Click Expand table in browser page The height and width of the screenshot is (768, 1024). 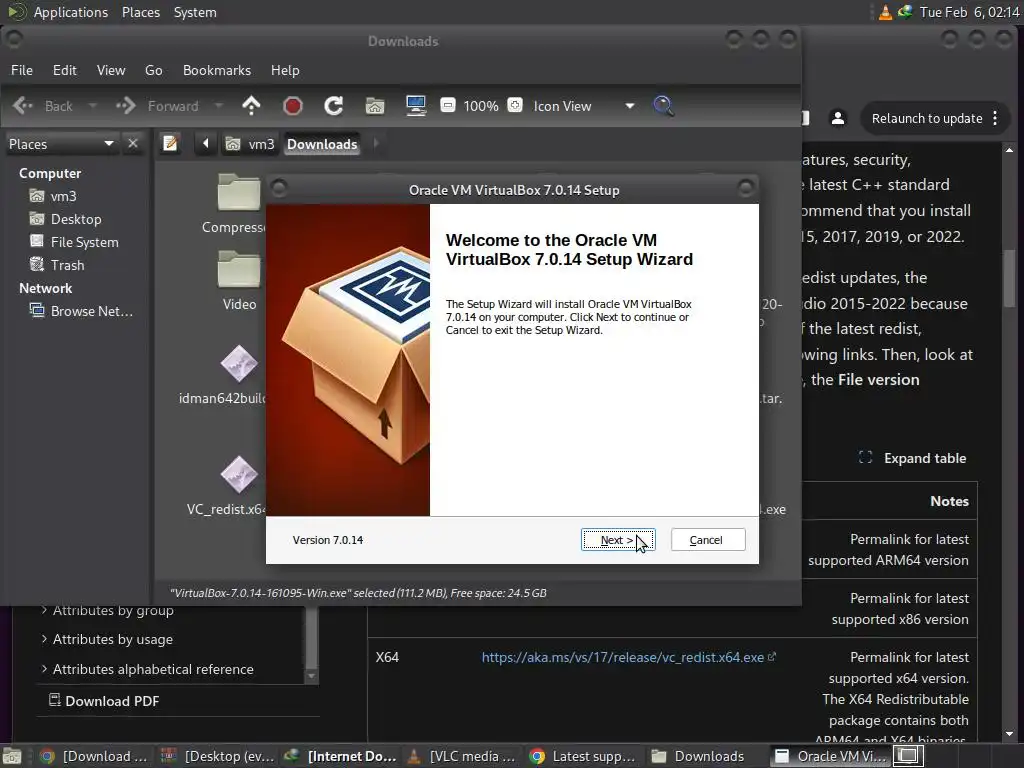click(x=913, y=458)
